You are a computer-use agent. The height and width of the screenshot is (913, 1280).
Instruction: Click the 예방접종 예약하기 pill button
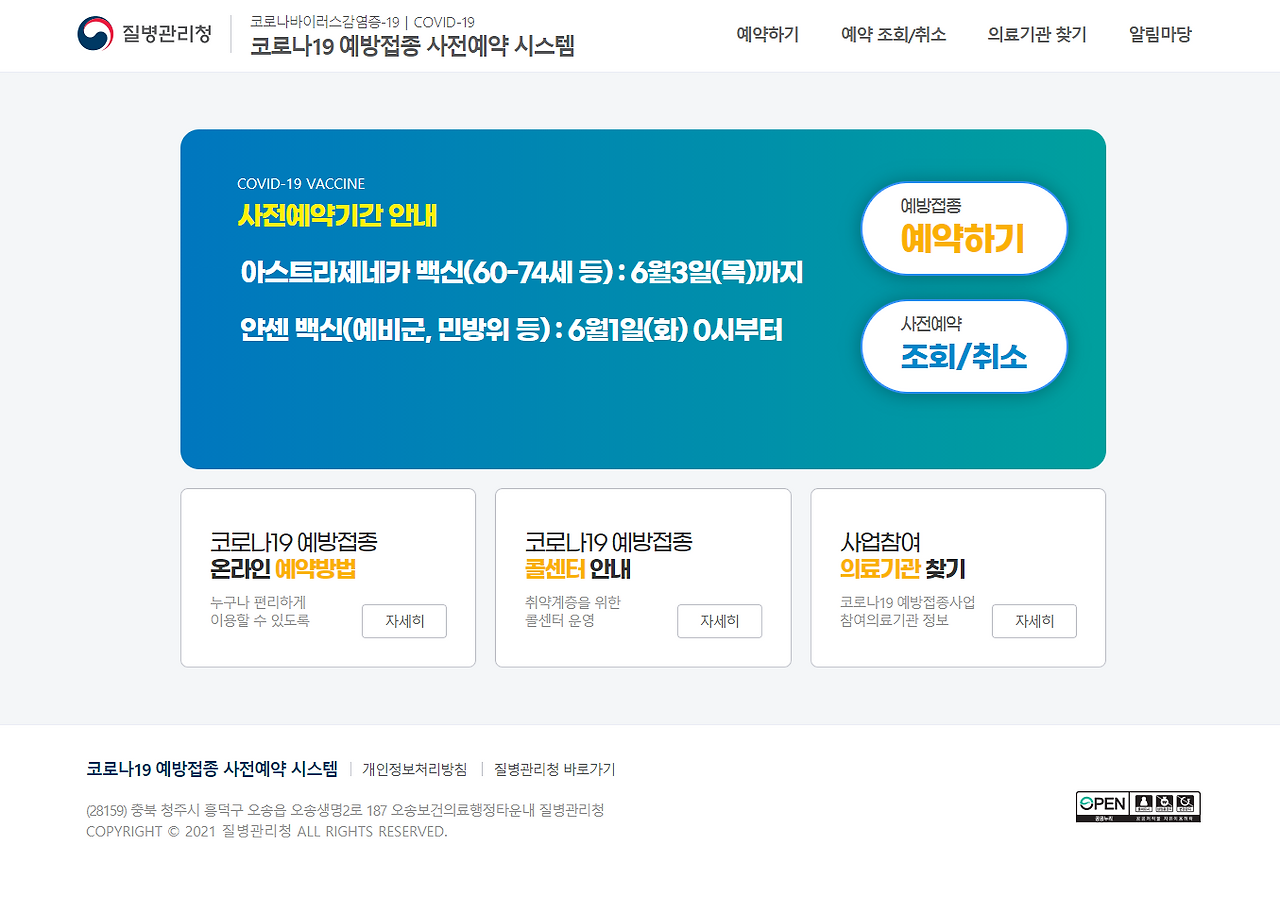(x=964, y=228)
